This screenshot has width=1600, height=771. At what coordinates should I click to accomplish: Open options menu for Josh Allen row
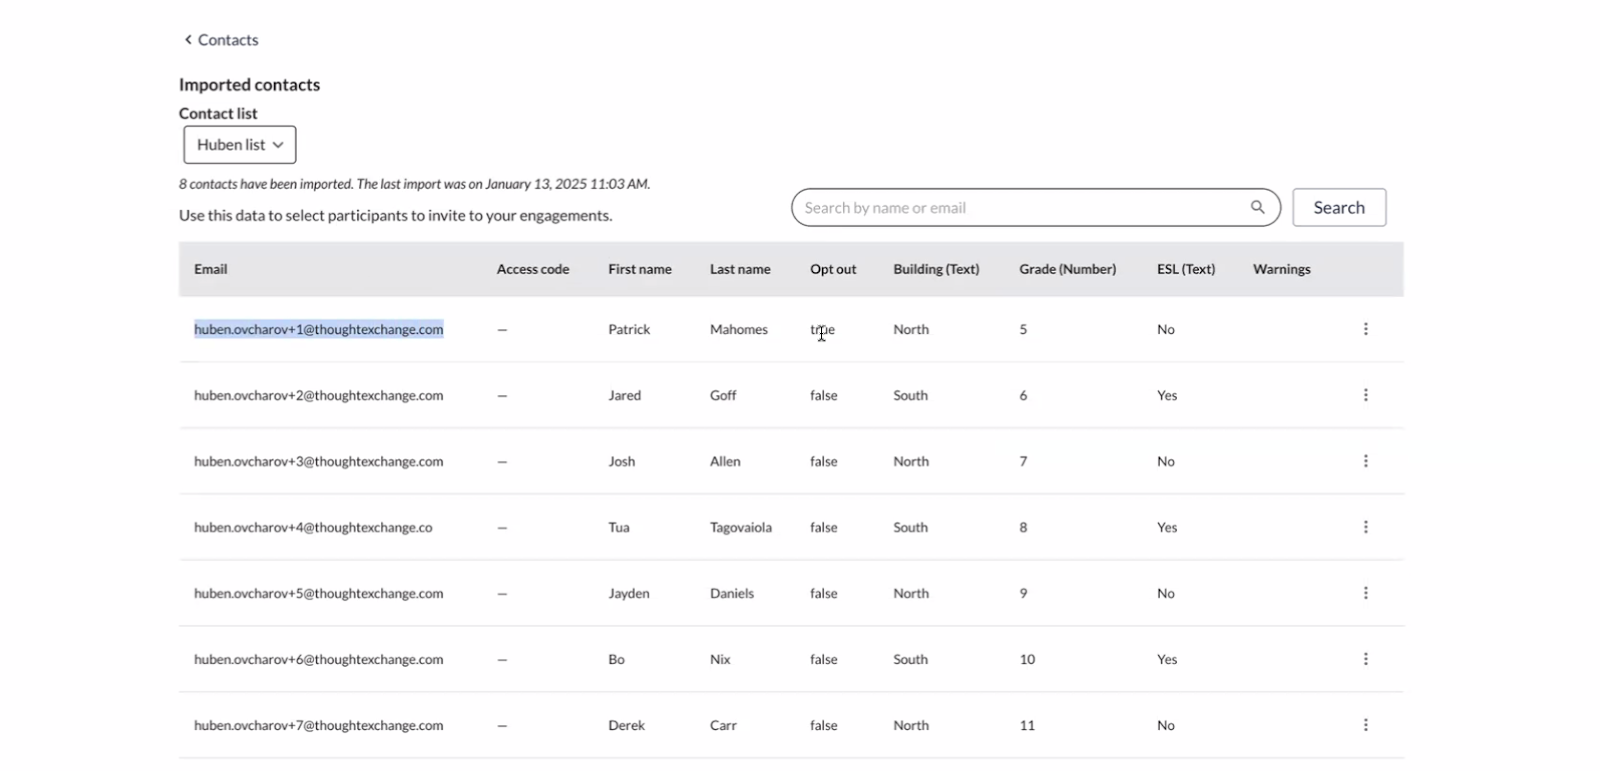[x=1365, y=461]
